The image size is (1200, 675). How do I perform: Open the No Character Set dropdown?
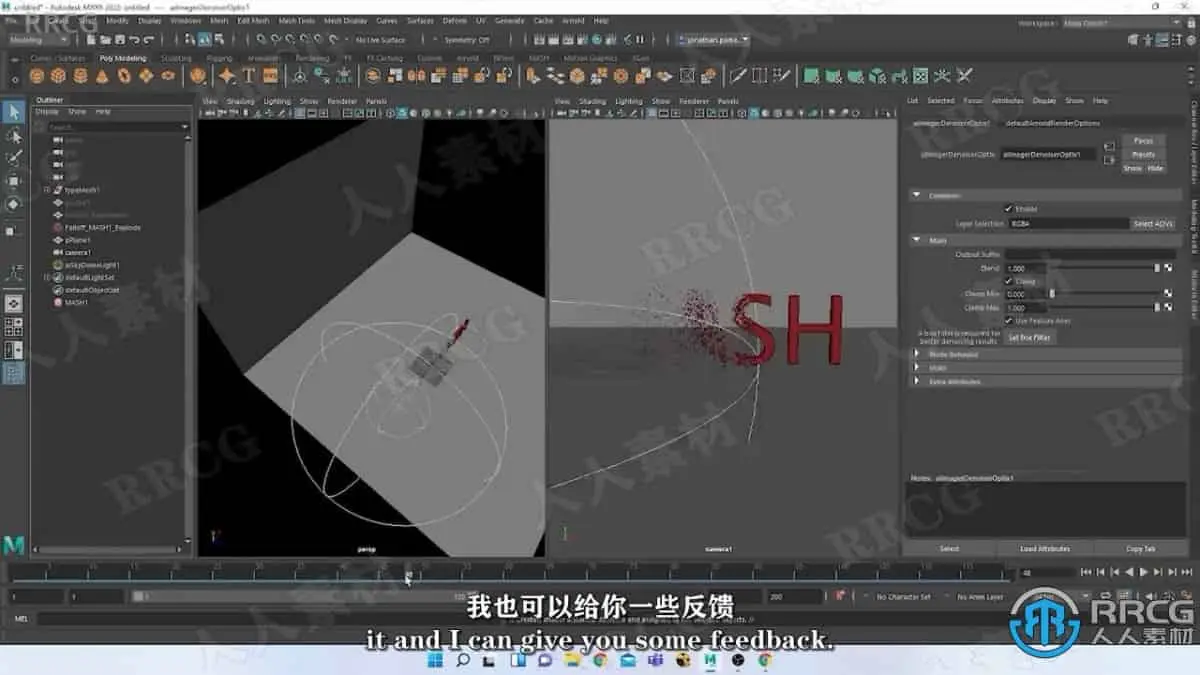coord(903,596)
